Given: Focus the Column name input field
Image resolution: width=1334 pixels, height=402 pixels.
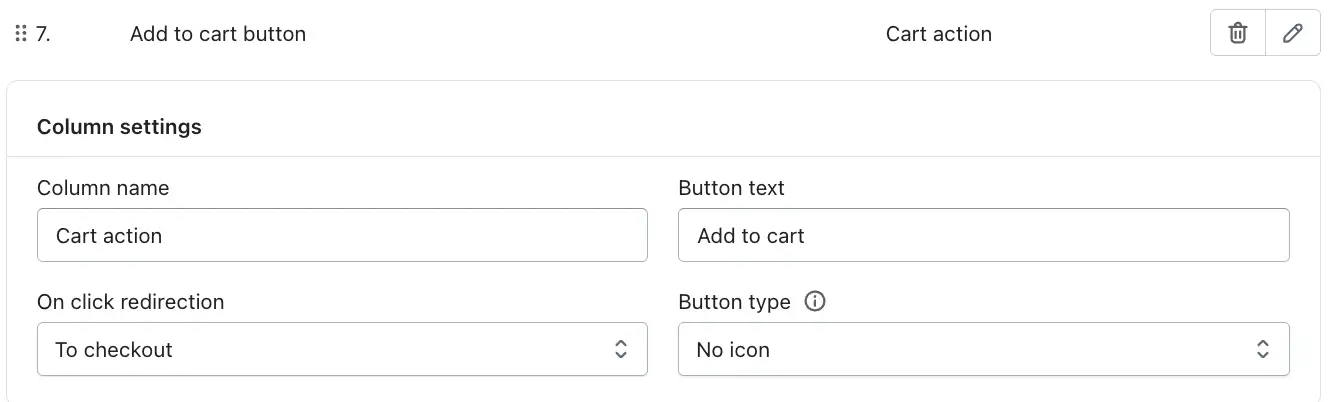Looking at the screenshot, I should click(x=342, y=235).
